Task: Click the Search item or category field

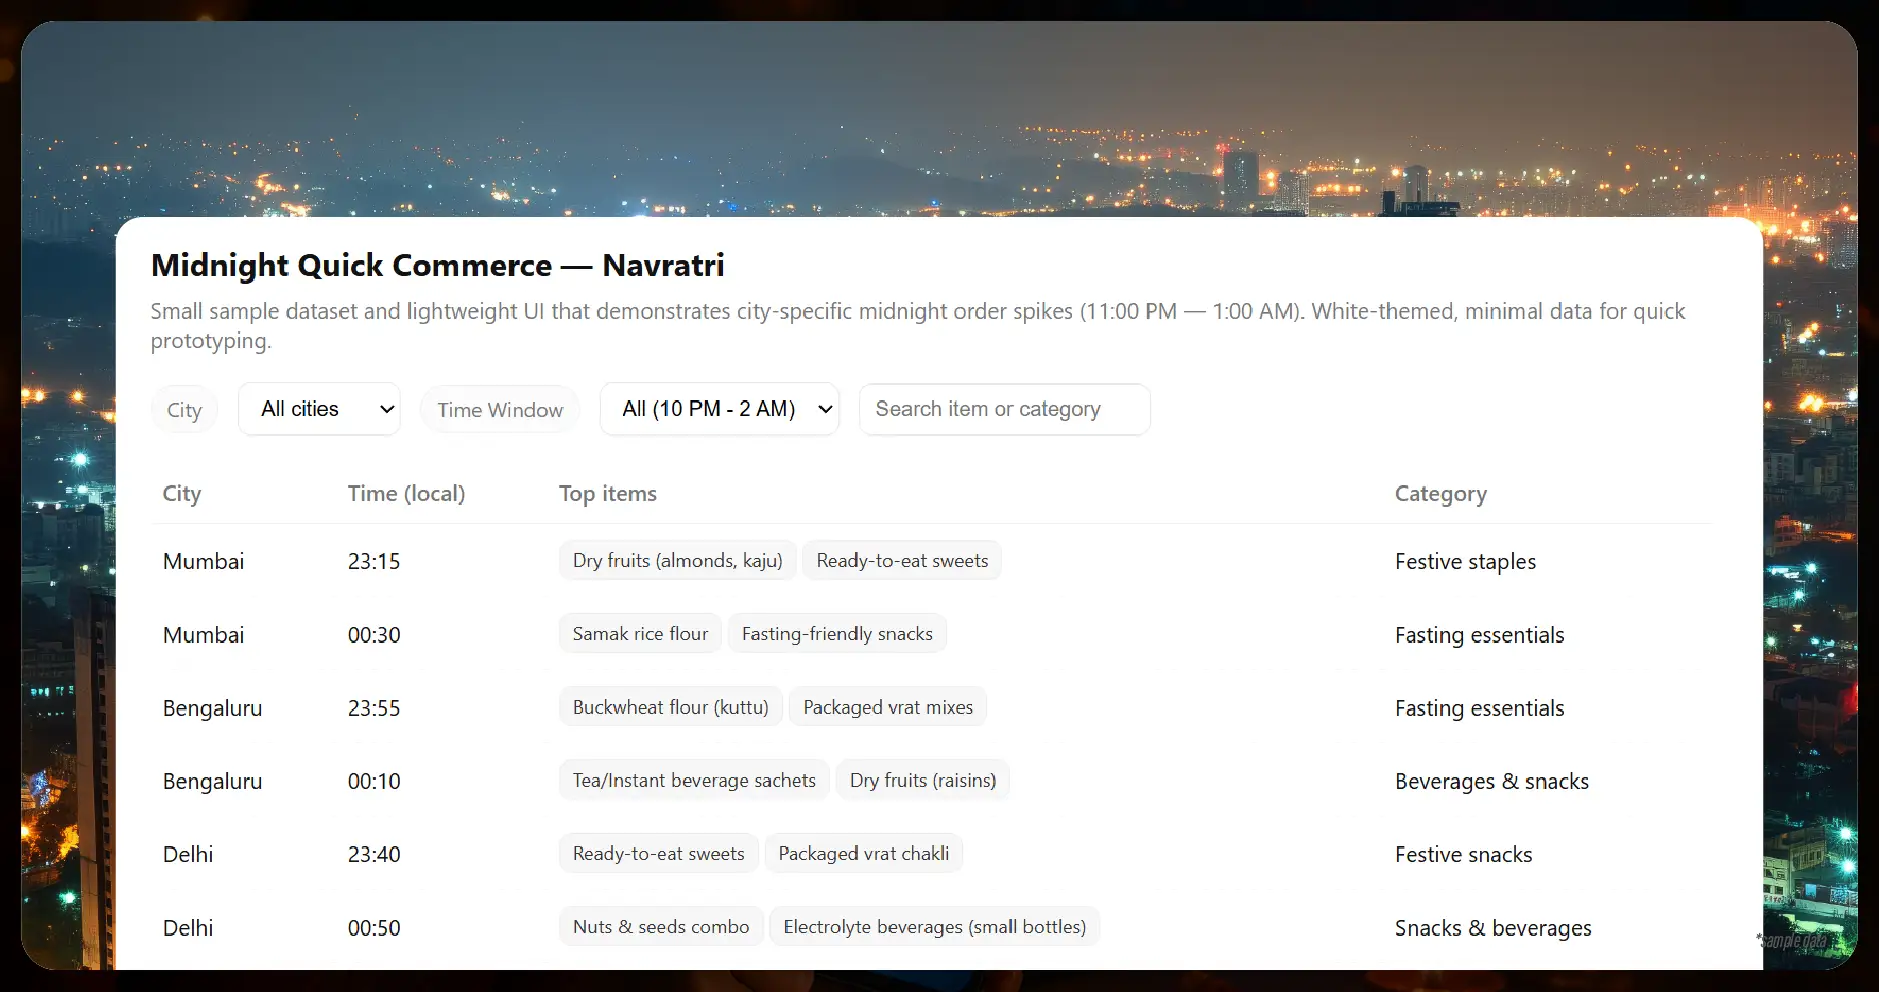Action: 1004,409
